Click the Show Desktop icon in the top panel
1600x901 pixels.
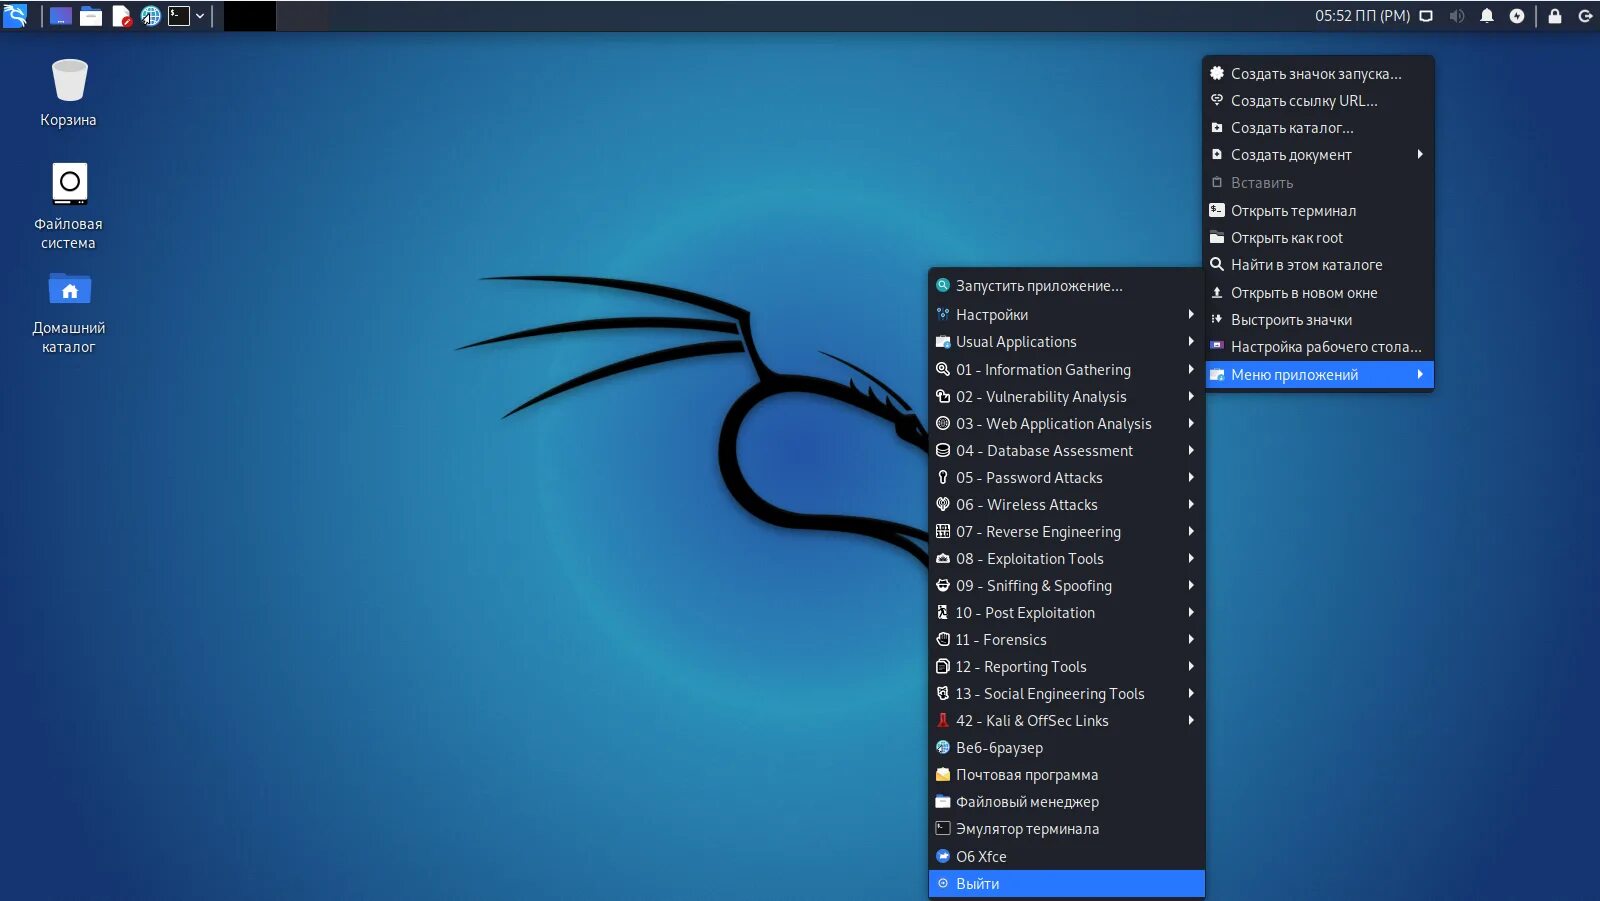pos(61,16)
